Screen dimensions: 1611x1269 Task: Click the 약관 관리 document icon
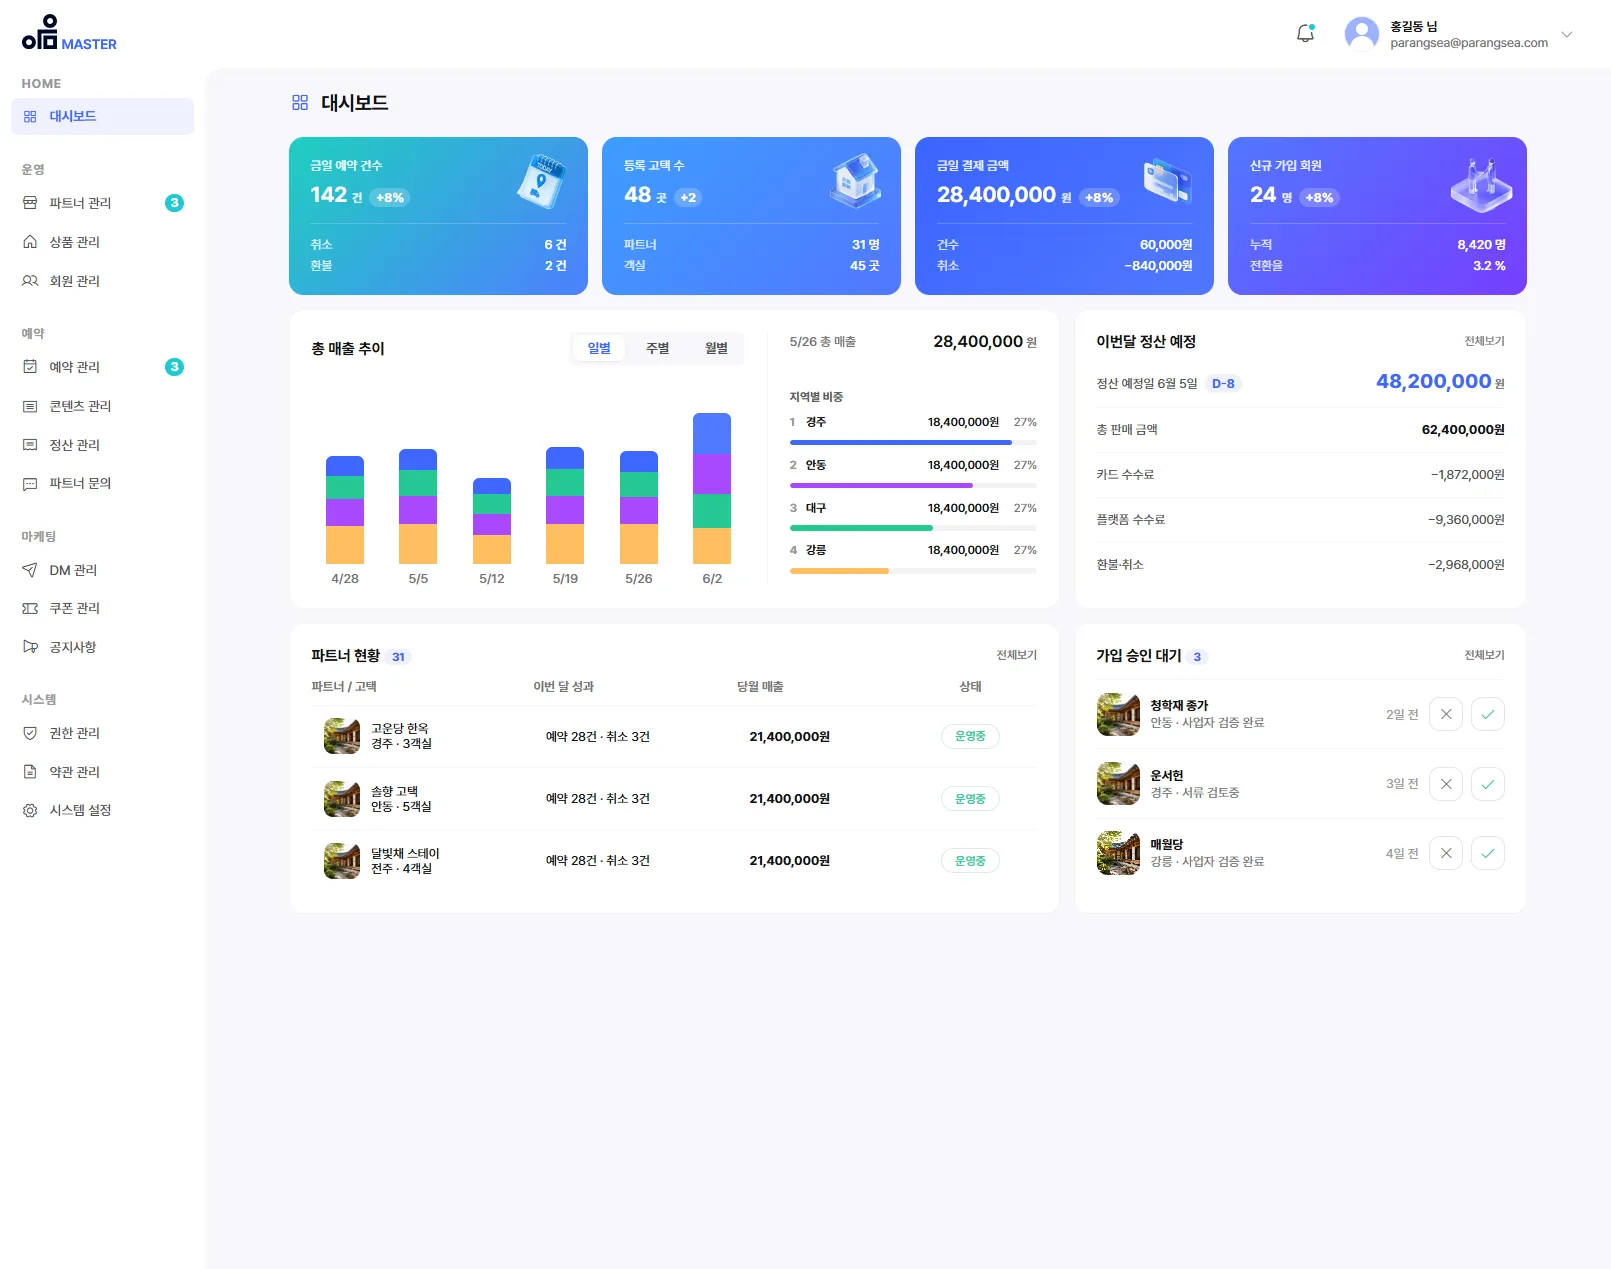(x=30, y=772)
